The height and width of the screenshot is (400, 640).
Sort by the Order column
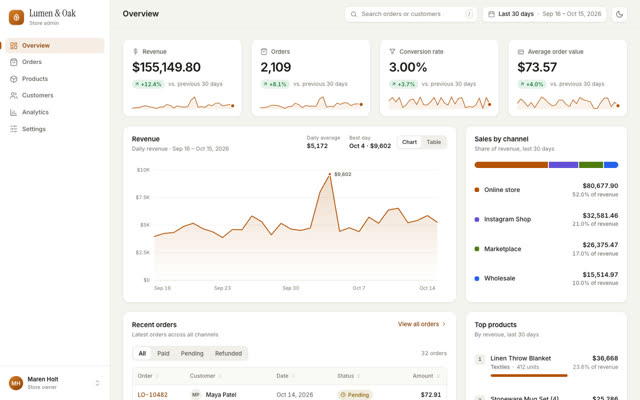tap(148, 376)
